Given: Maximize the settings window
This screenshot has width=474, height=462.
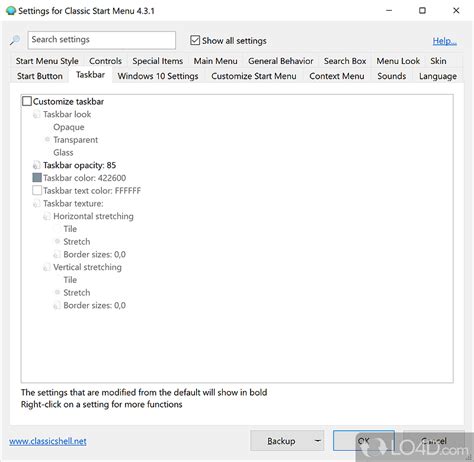Looking at the screenshot, I should point(422,11).
